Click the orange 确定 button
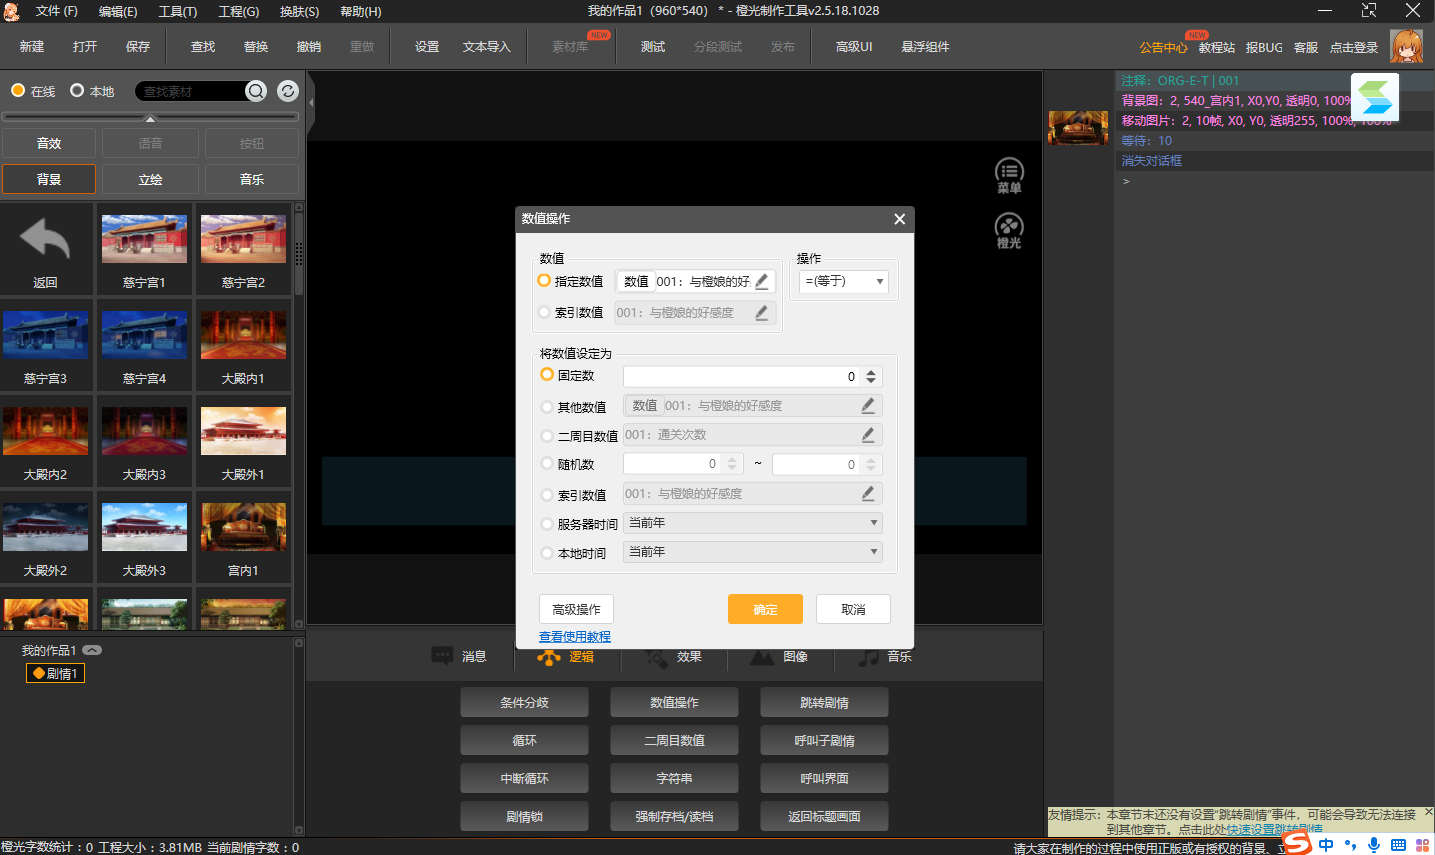 (x=765, y=609)
